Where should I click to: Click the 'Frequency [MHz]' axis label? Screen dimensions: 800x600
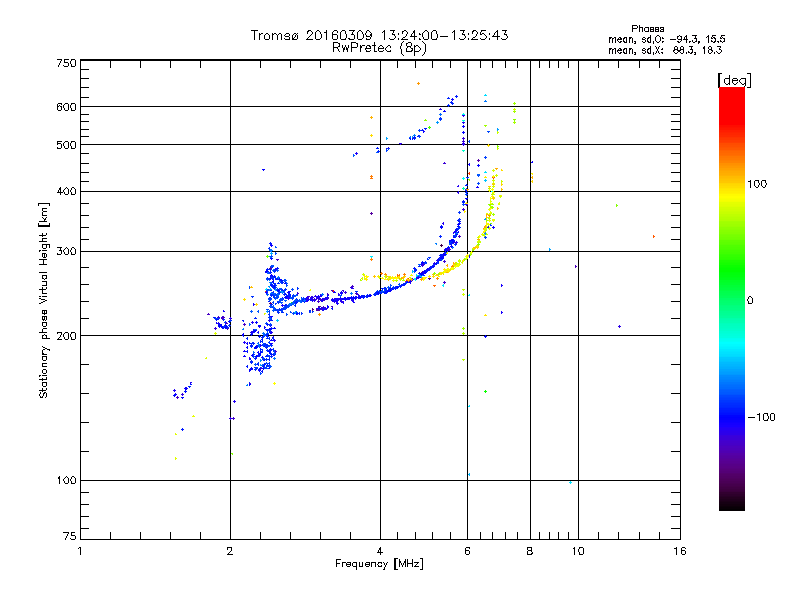tap(379, 564)
